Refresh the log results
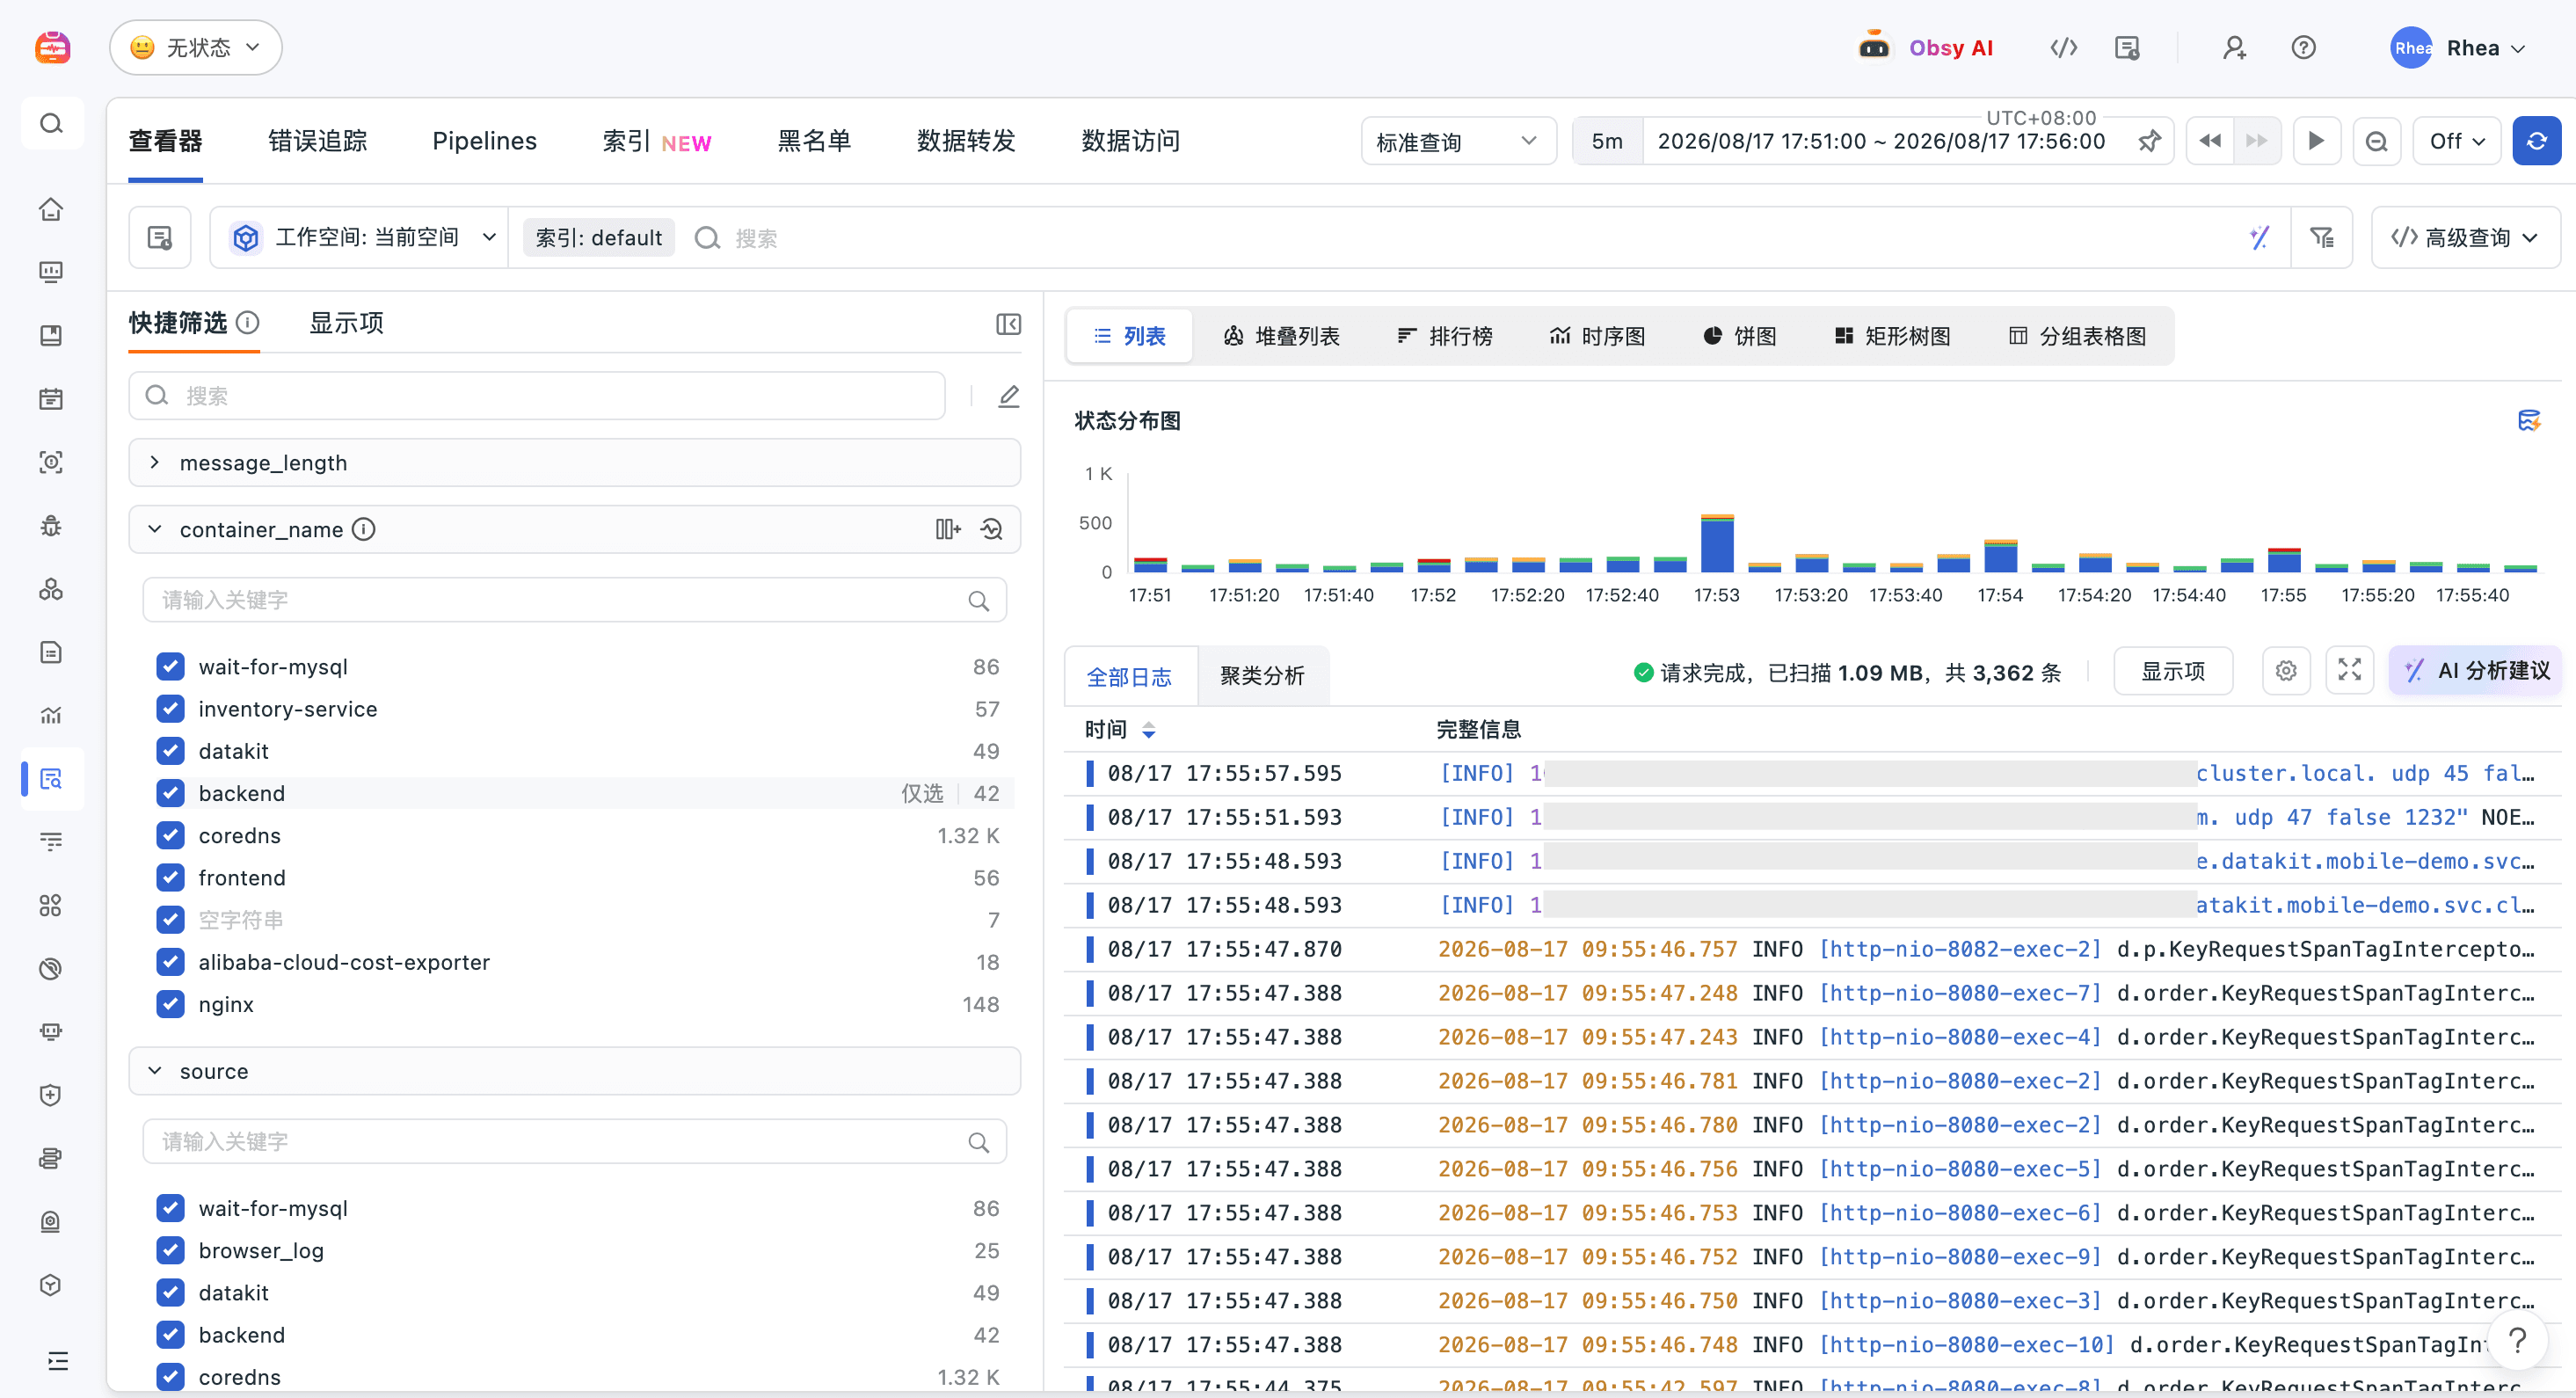Screen dimensions: 2576x1398 point(2536,141)
